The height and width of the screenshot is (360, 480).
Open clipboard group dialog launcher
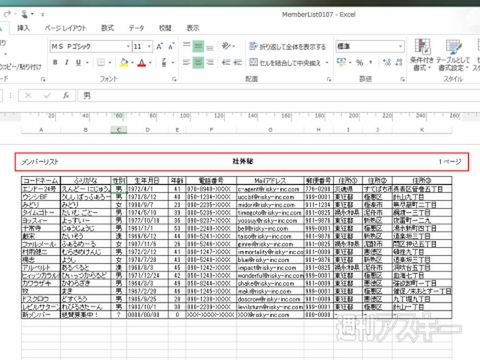pos(43,79)
